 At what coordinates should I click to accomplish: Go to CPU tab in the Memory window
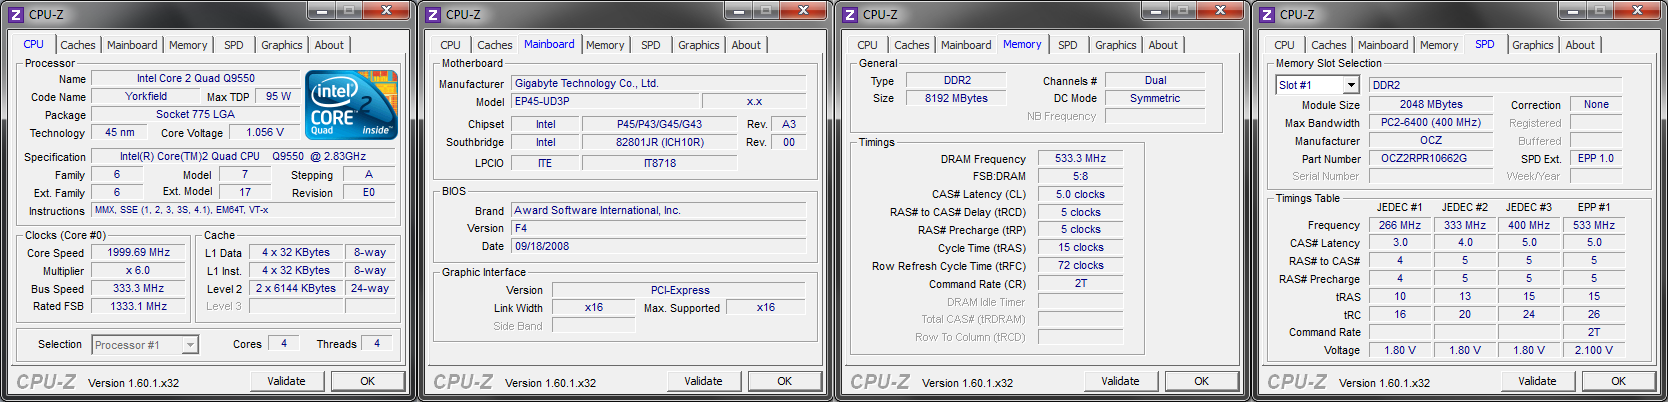pos(868,45)
